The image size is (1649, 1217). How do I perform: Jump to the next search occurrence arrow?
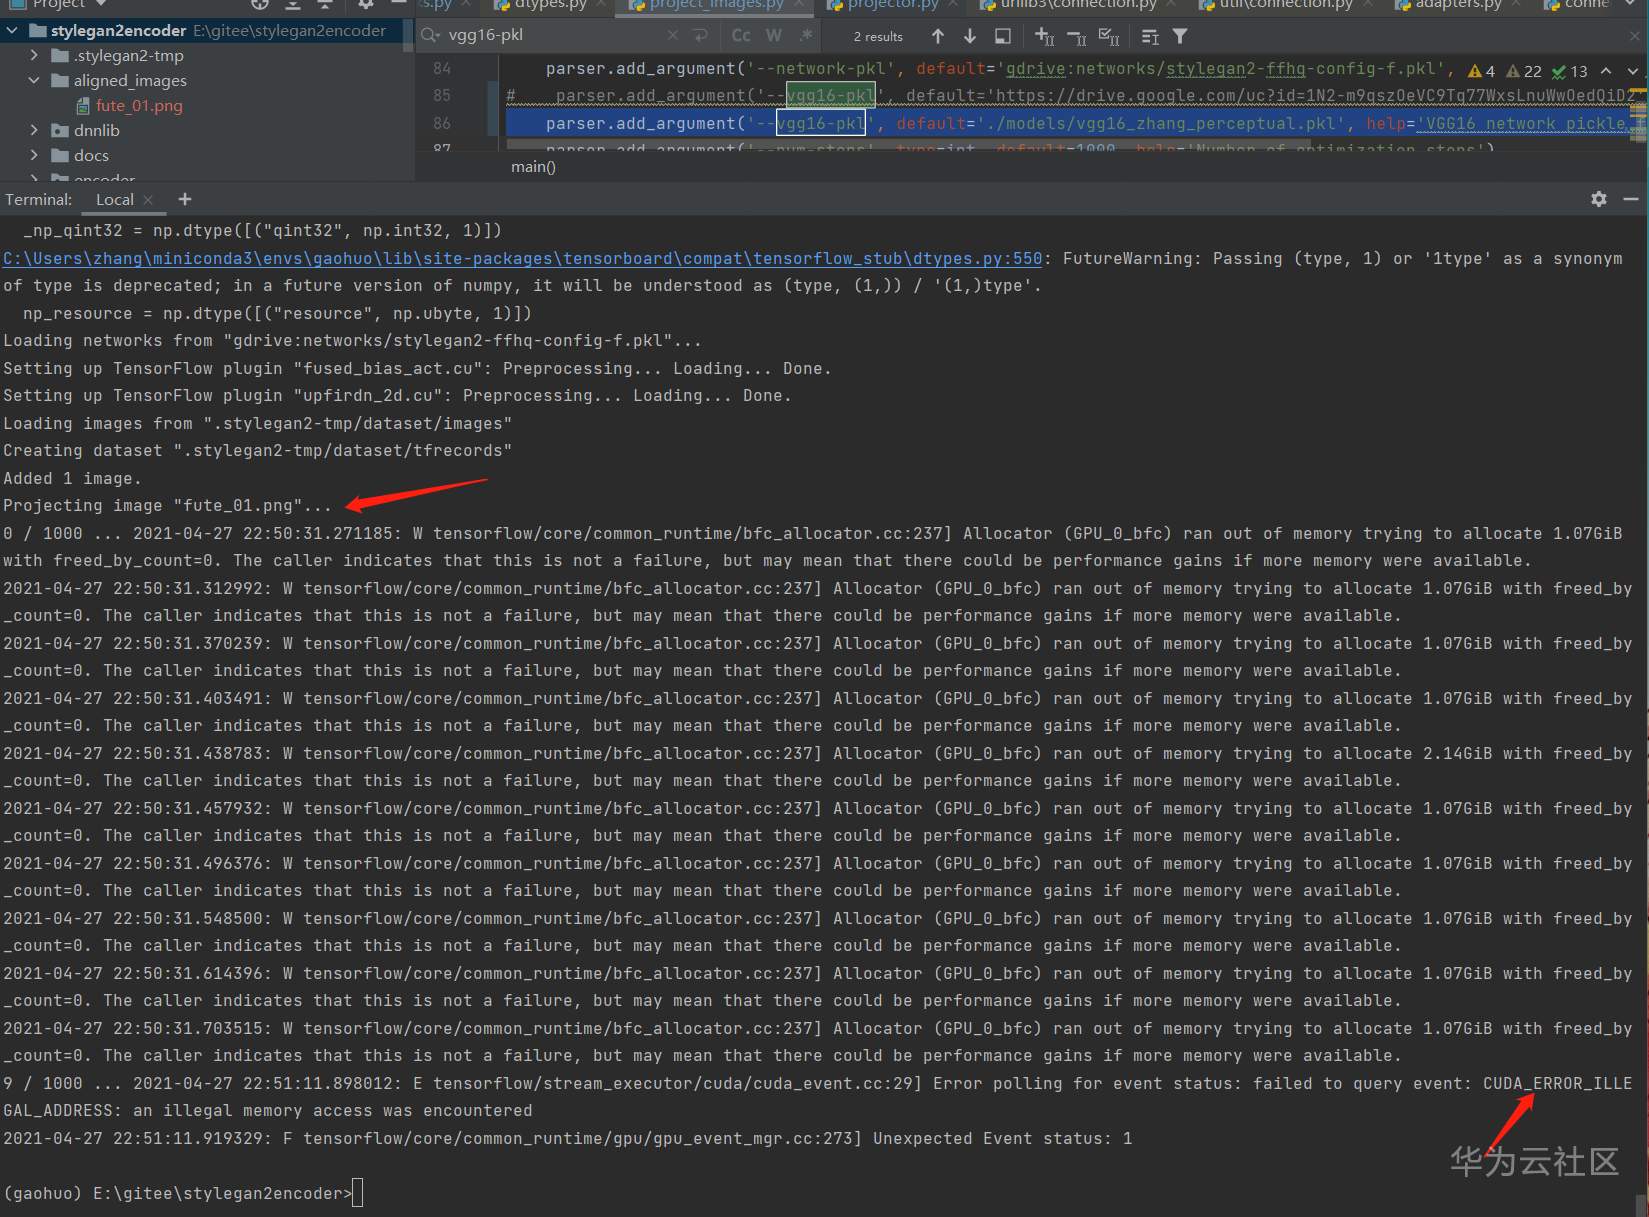point(970,36)
